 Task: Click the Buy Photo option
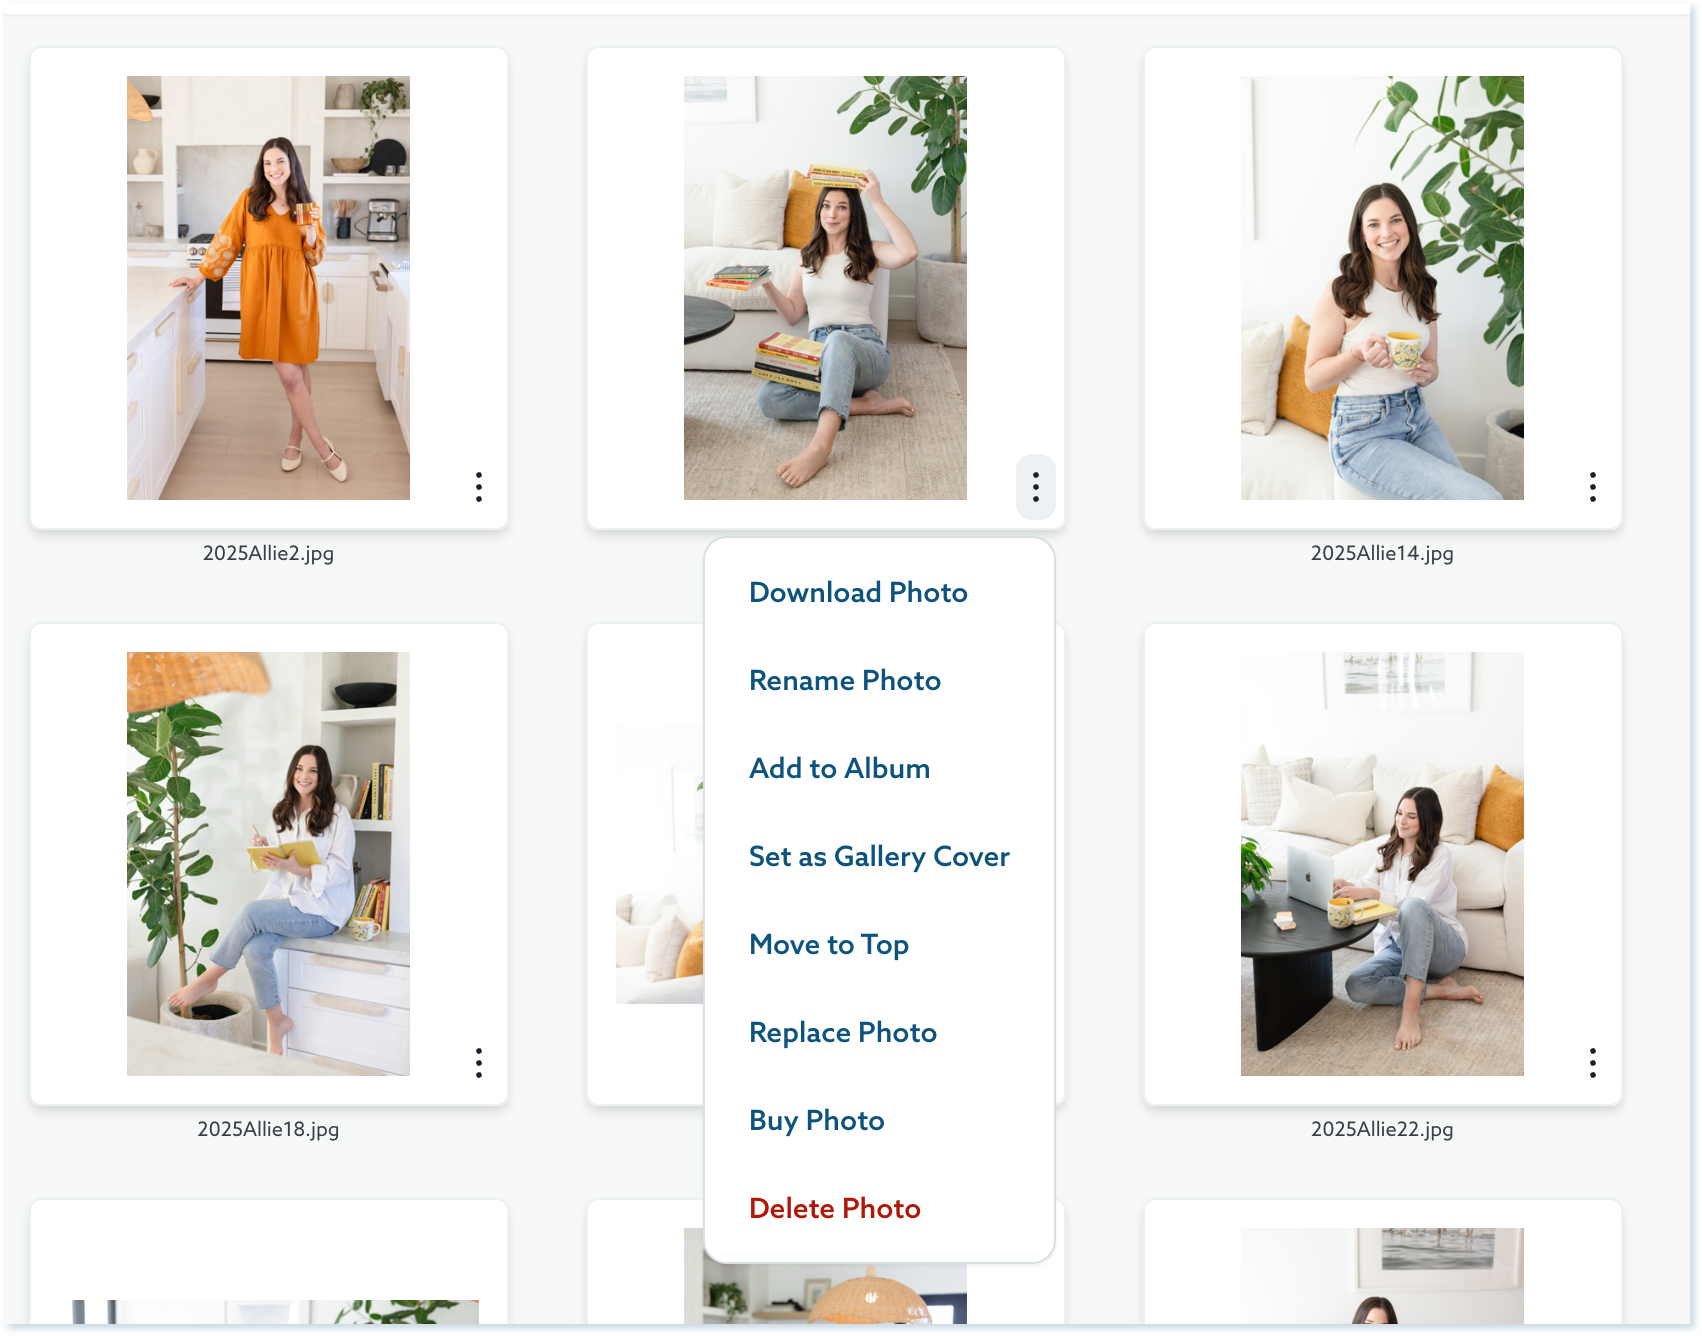pos(816,1121)
